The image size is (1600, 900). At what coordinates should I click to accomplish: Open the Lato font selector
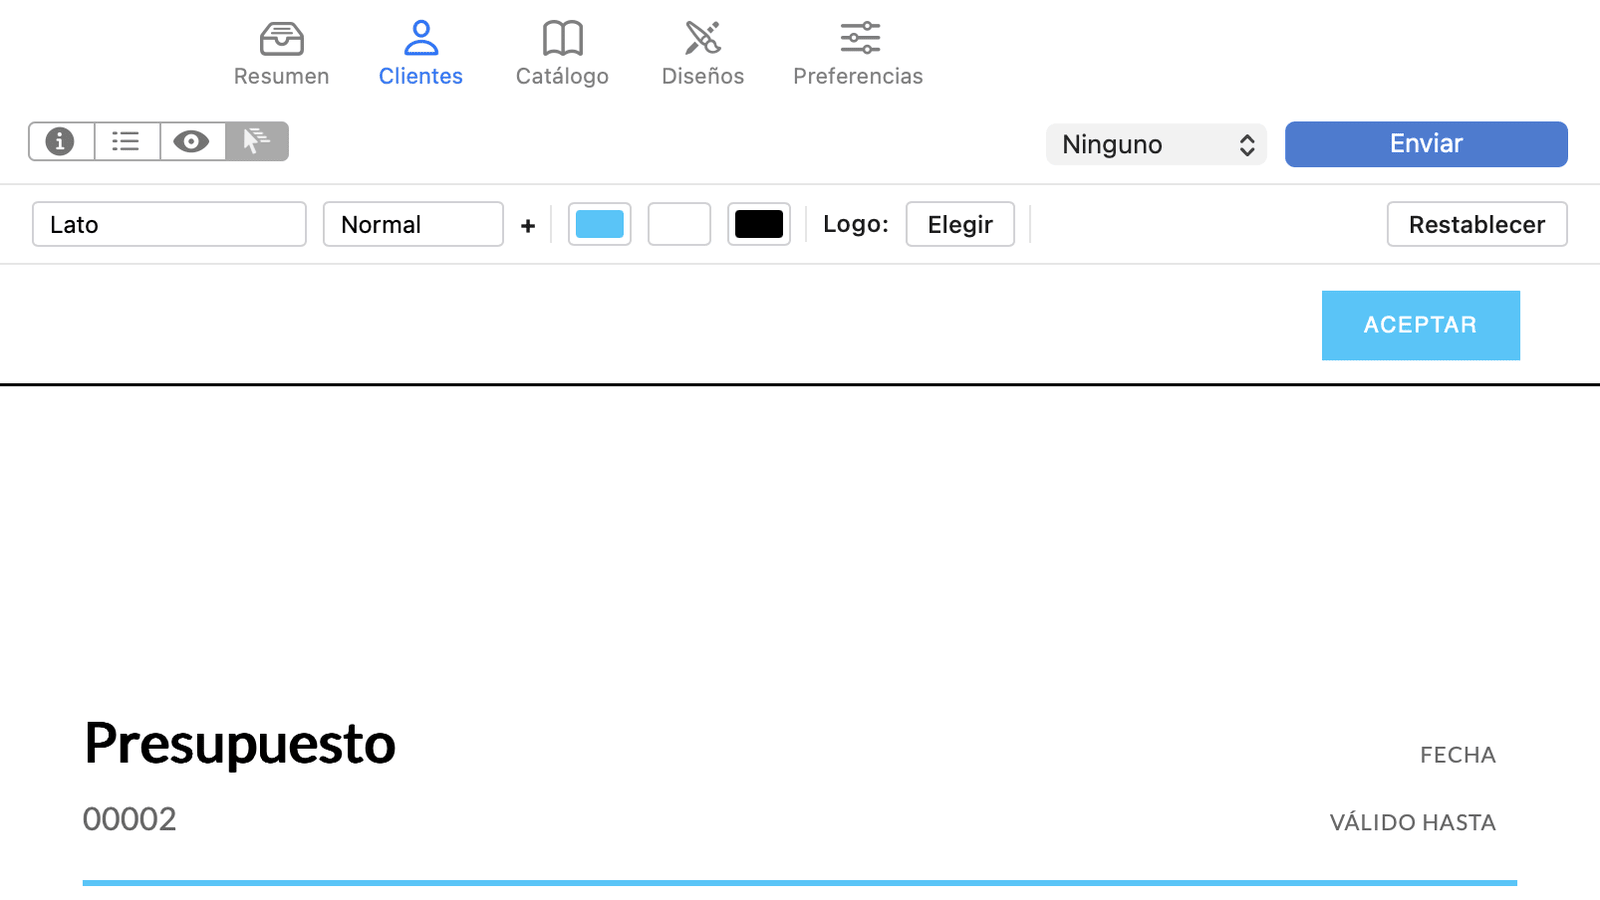[169, 225]
